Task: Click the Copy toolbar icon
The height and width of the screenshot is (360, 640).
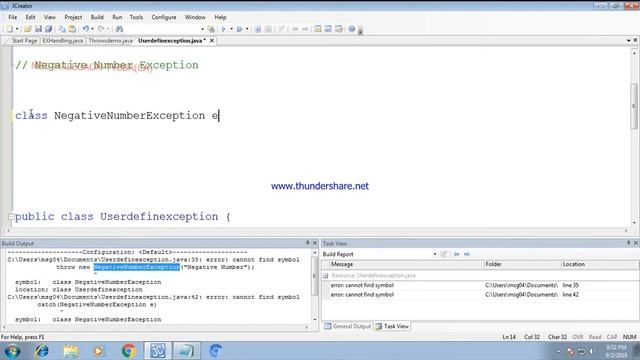Action: coord(62,29)
